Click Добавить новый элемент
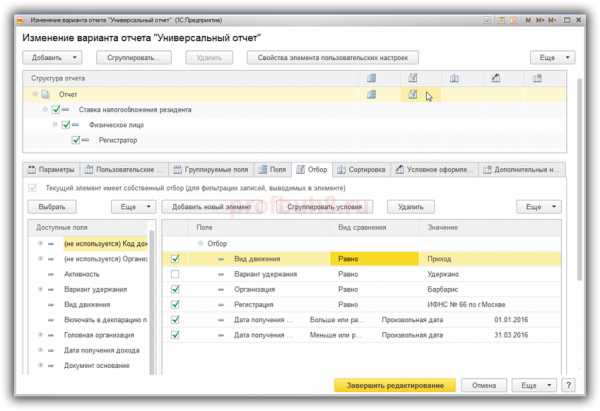Viewport: 600px width, 411px height. click(212, 207)
